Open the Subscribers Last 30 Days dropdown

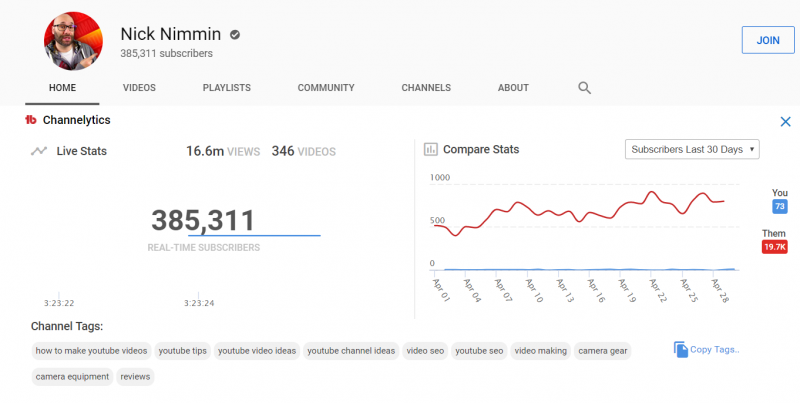click(x=692, y=149)
